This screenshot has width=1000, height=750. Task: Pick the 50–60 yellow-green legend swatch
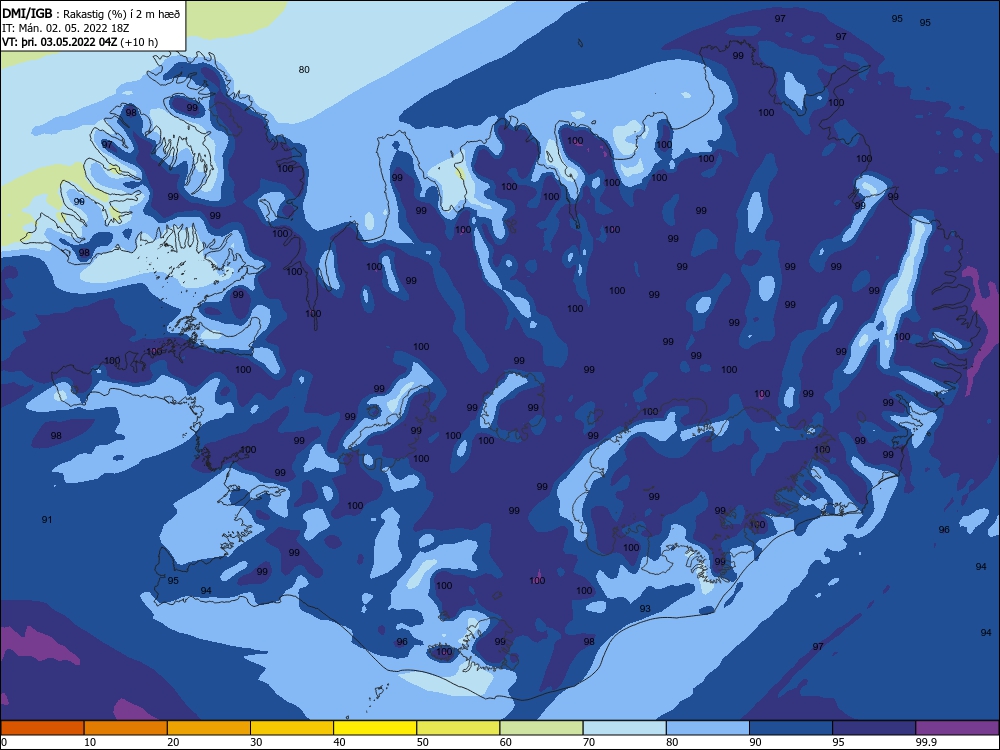pyautogui.click(x=459, y=728)
